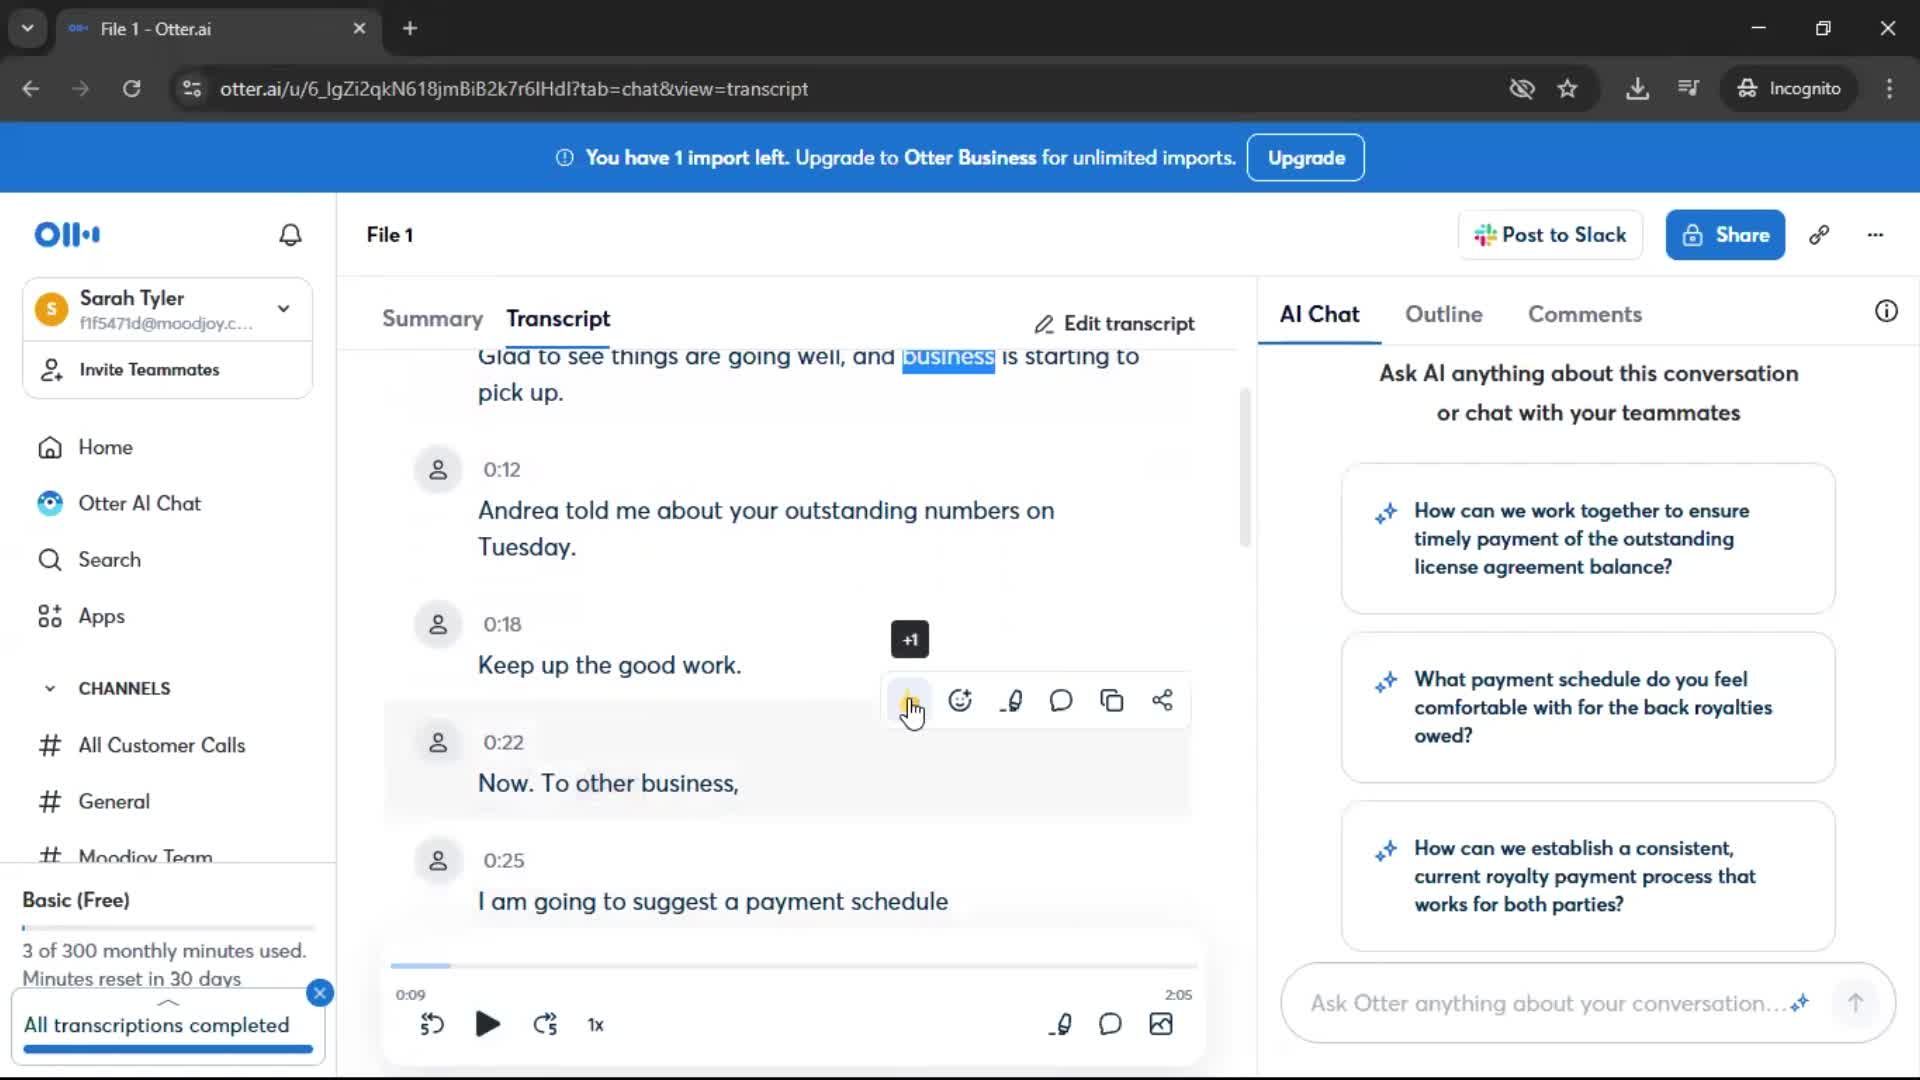1920x1080 pixels.
Task: Change the 1x playback speed
Action: click(x=595, y=1026)
